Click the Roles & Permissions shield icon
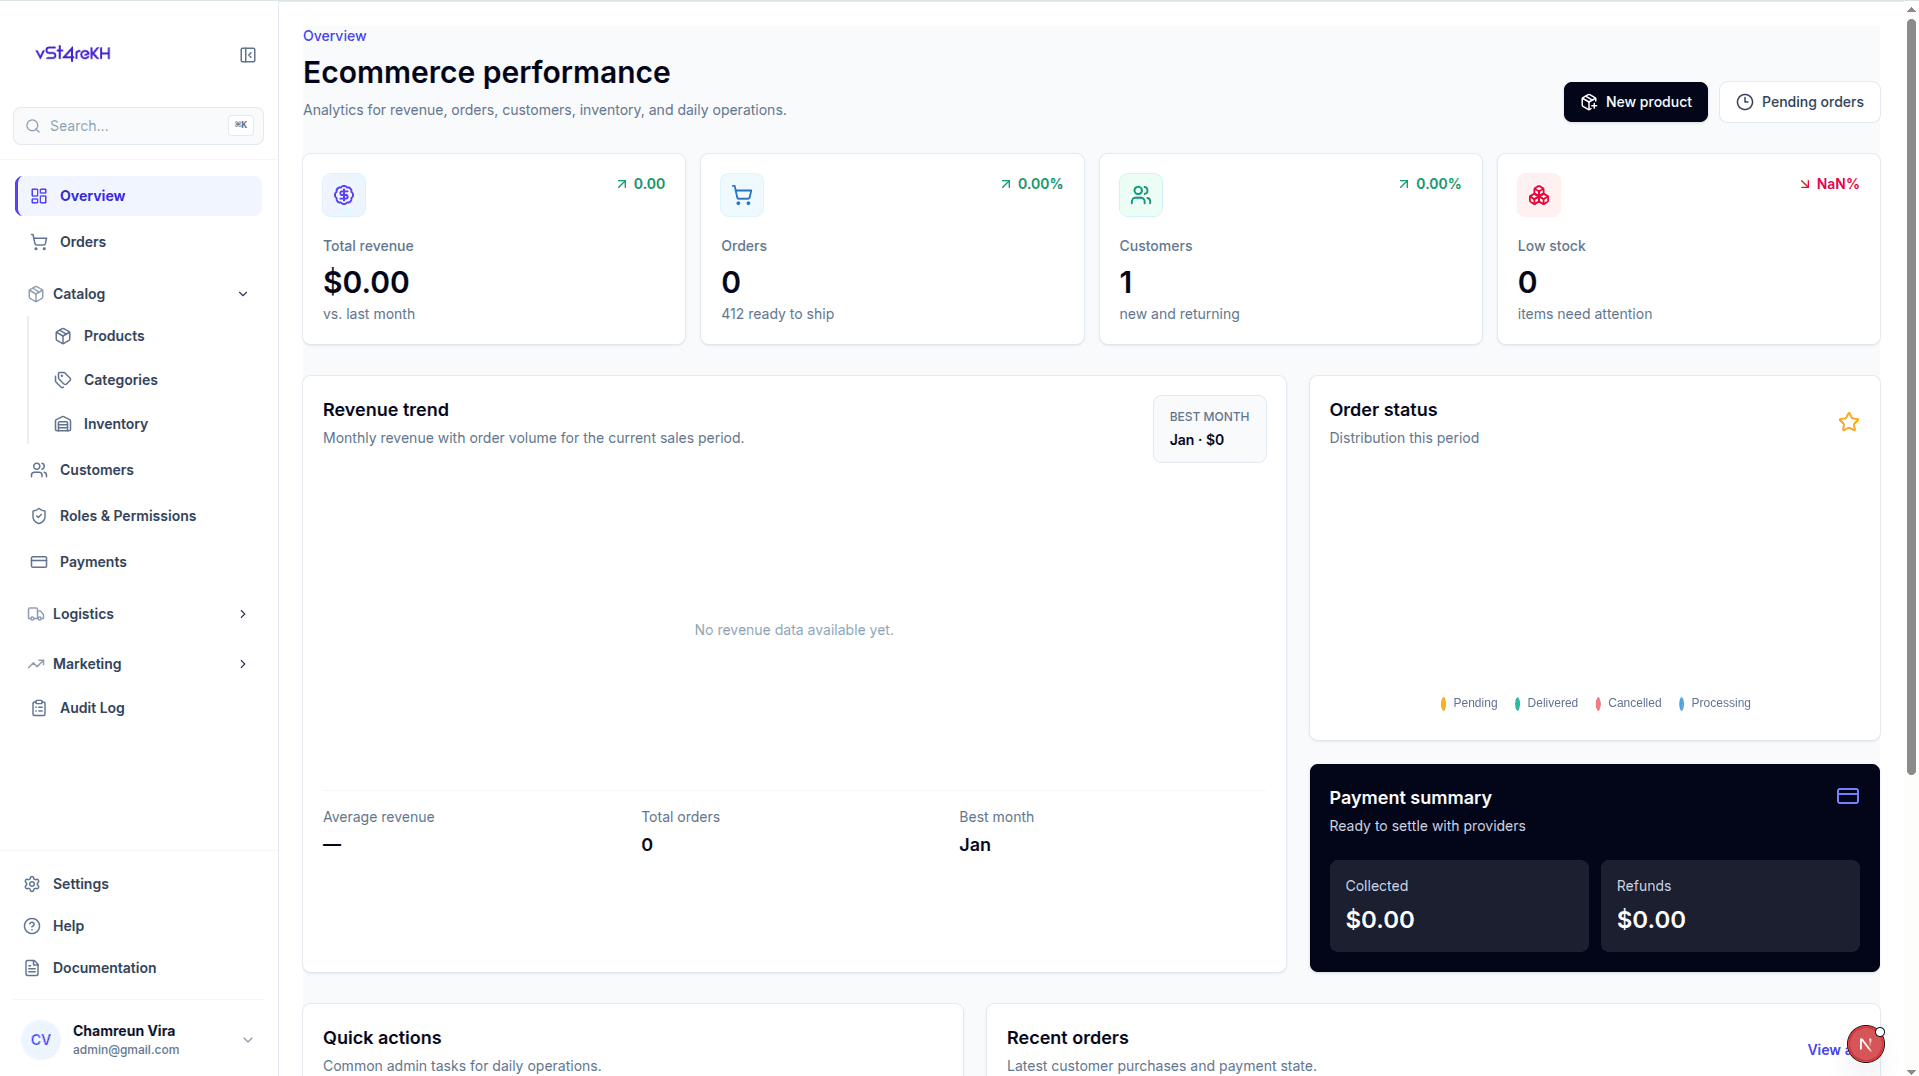This screenshot has height=1076, width=1919. pos(39,516)
